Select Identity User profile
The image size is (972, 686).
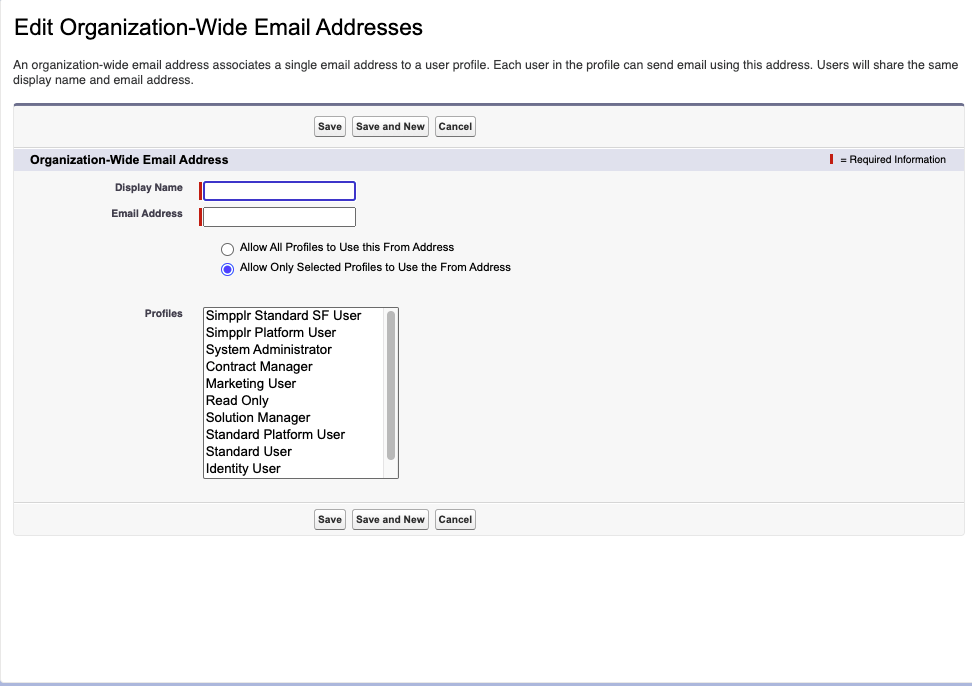tap(294, 468)
